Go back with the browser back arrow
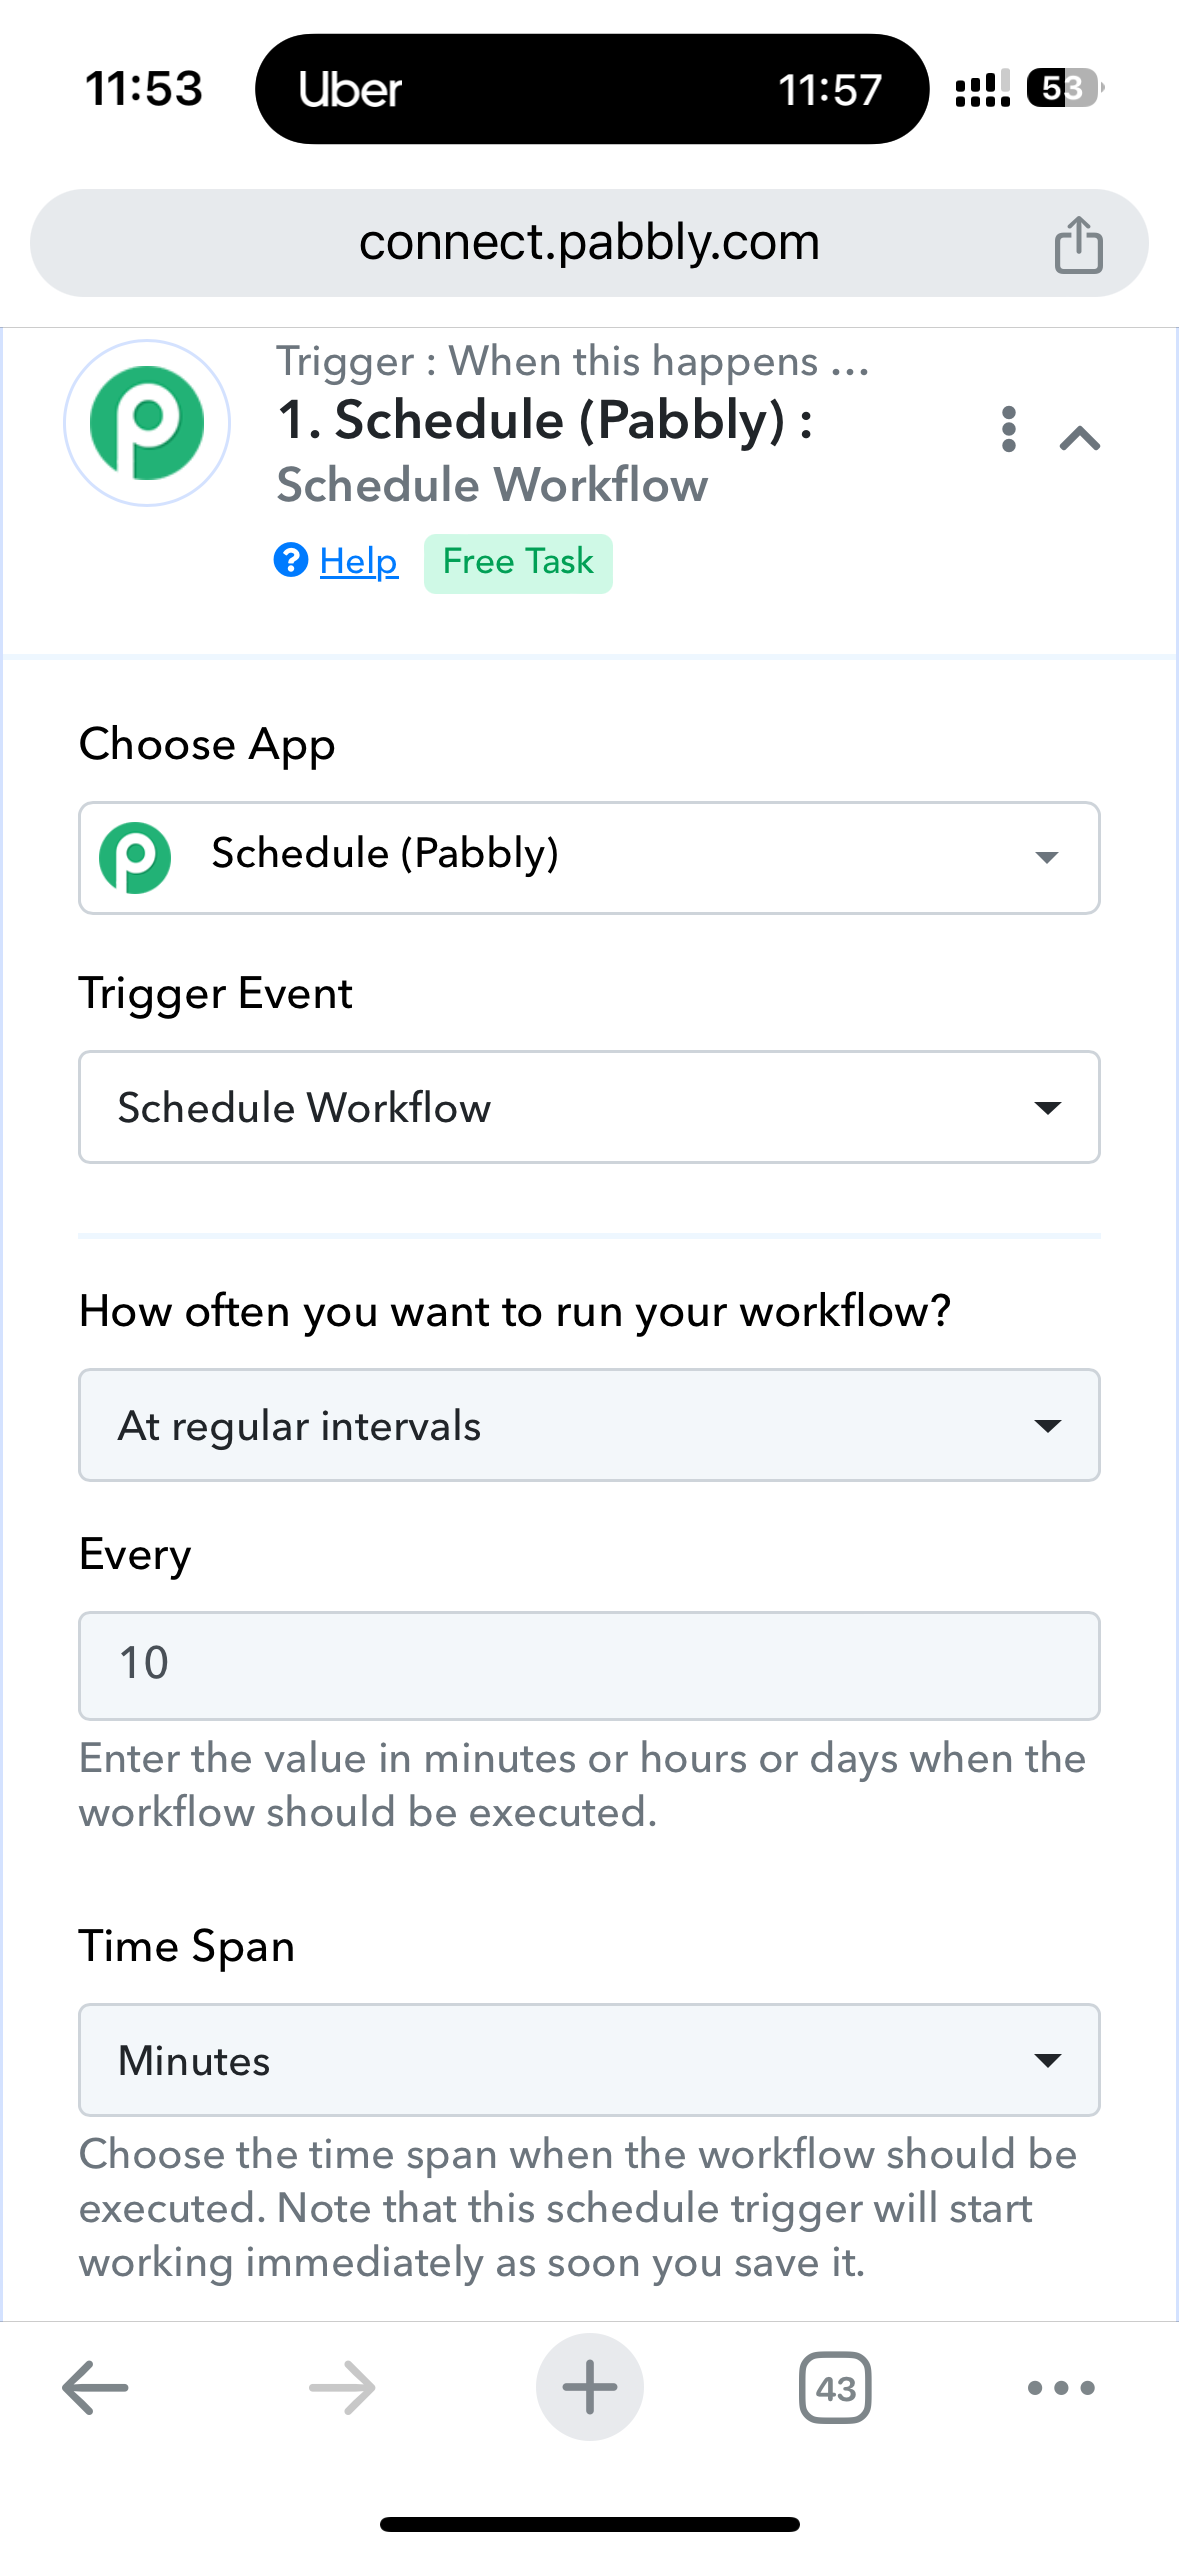 pos(95,2388)
